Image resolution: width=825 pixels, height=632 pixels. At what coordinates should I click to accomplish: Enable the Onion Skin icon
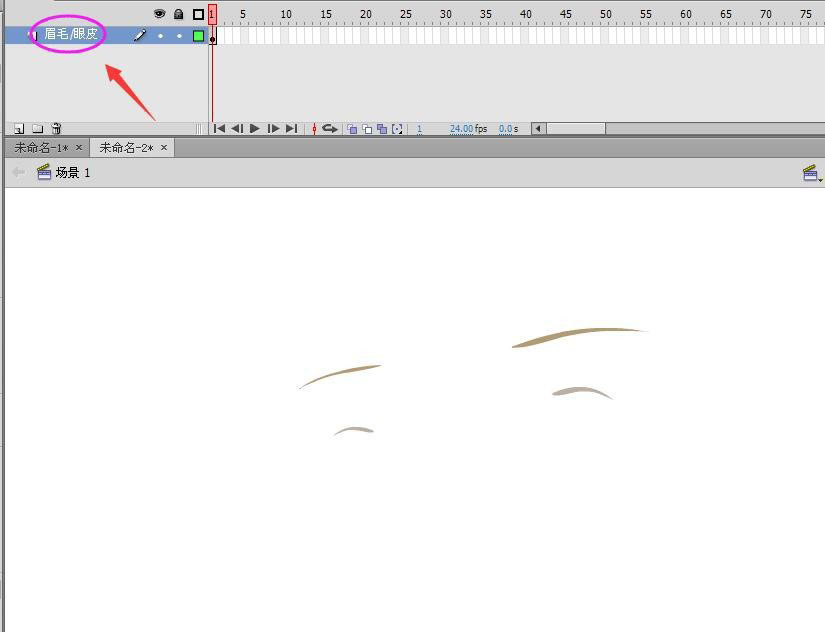pos(352,129)
